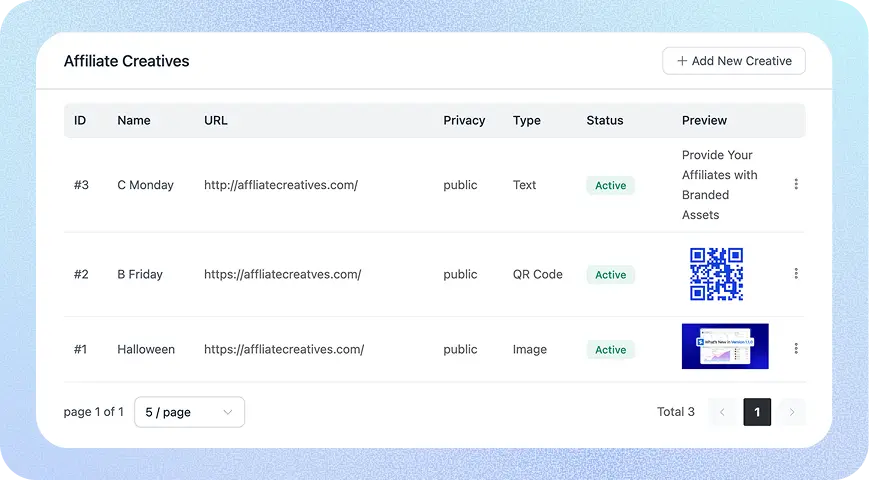Viewport: 869px width, 480px height.
Task: Click the Active status badge for Halloween
Action: (610, 350)
